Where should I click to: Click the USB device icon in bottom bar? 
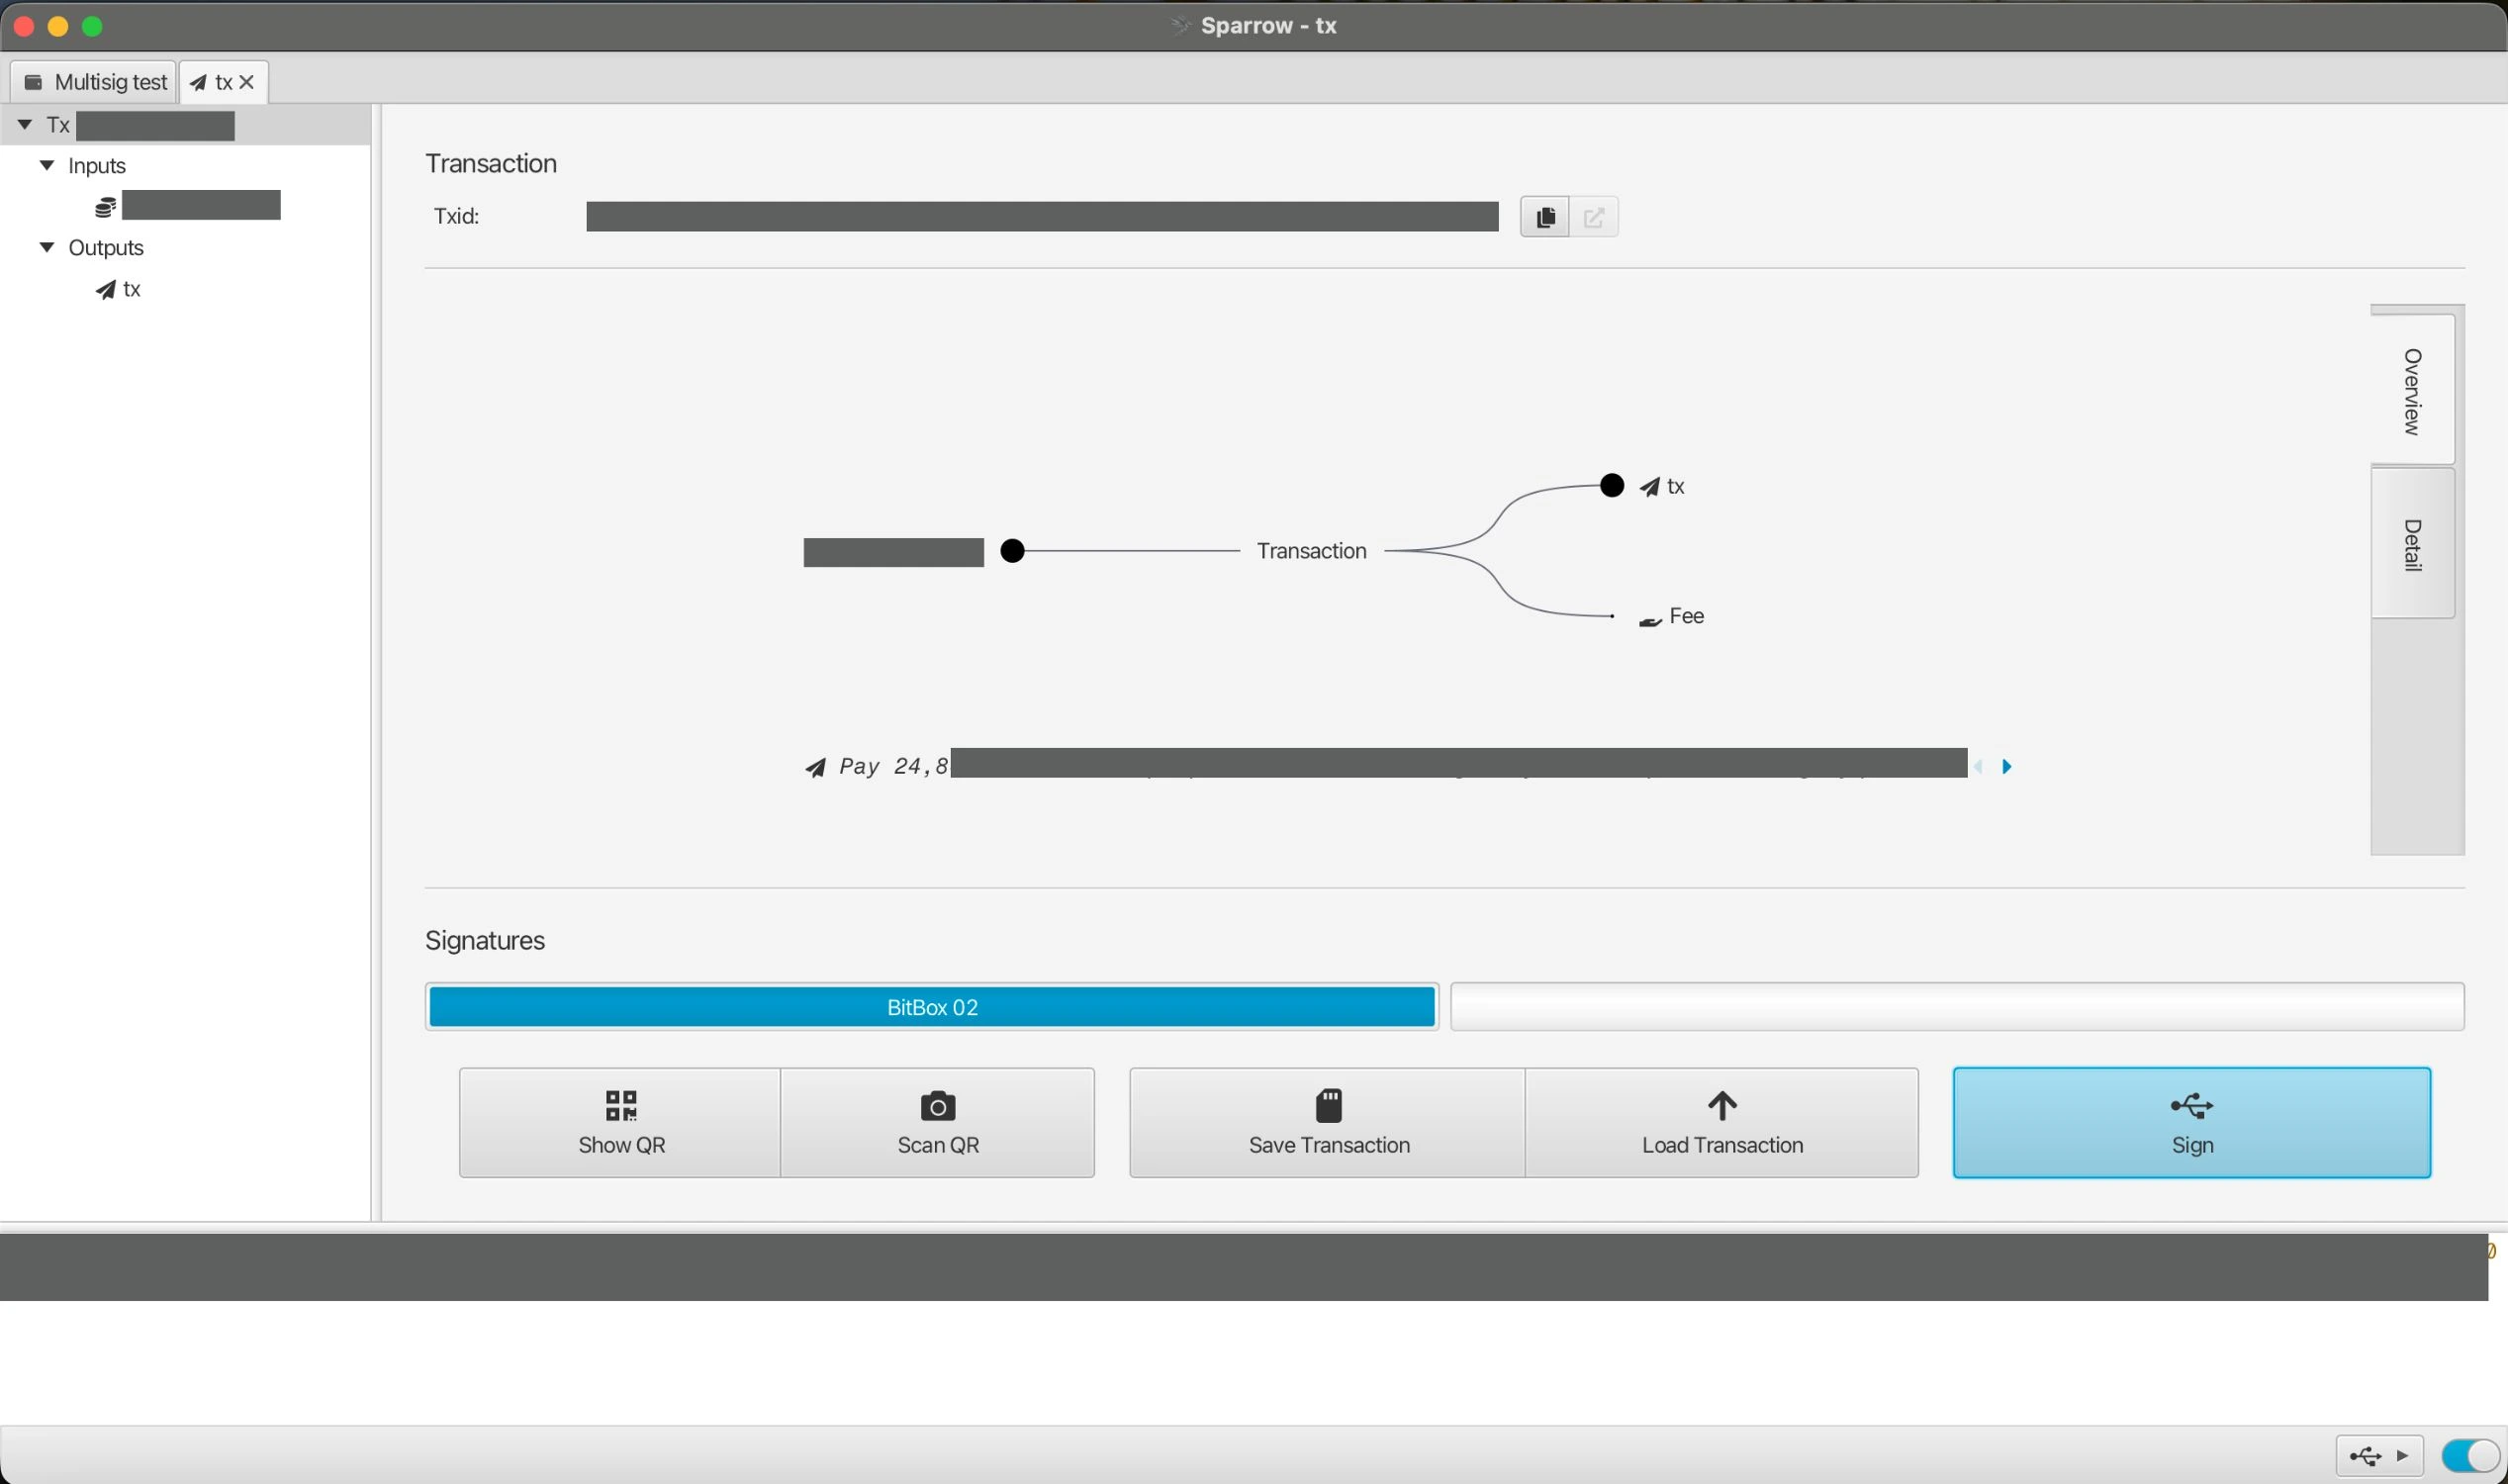tap(2367, 1456)
